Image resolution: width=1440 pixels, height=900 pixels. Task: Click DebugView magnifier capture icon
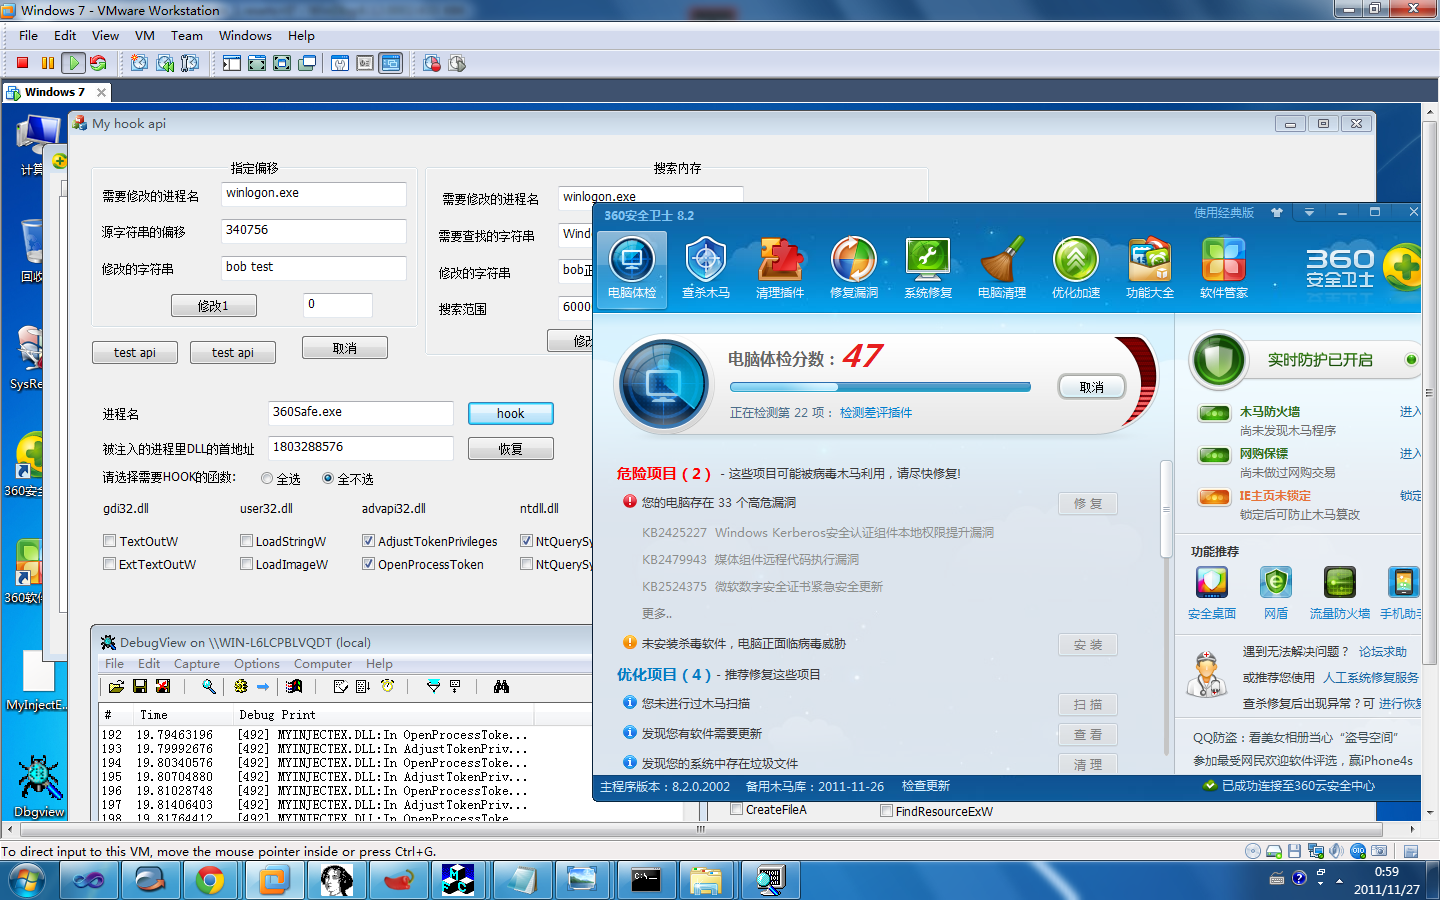click(209, 686)
